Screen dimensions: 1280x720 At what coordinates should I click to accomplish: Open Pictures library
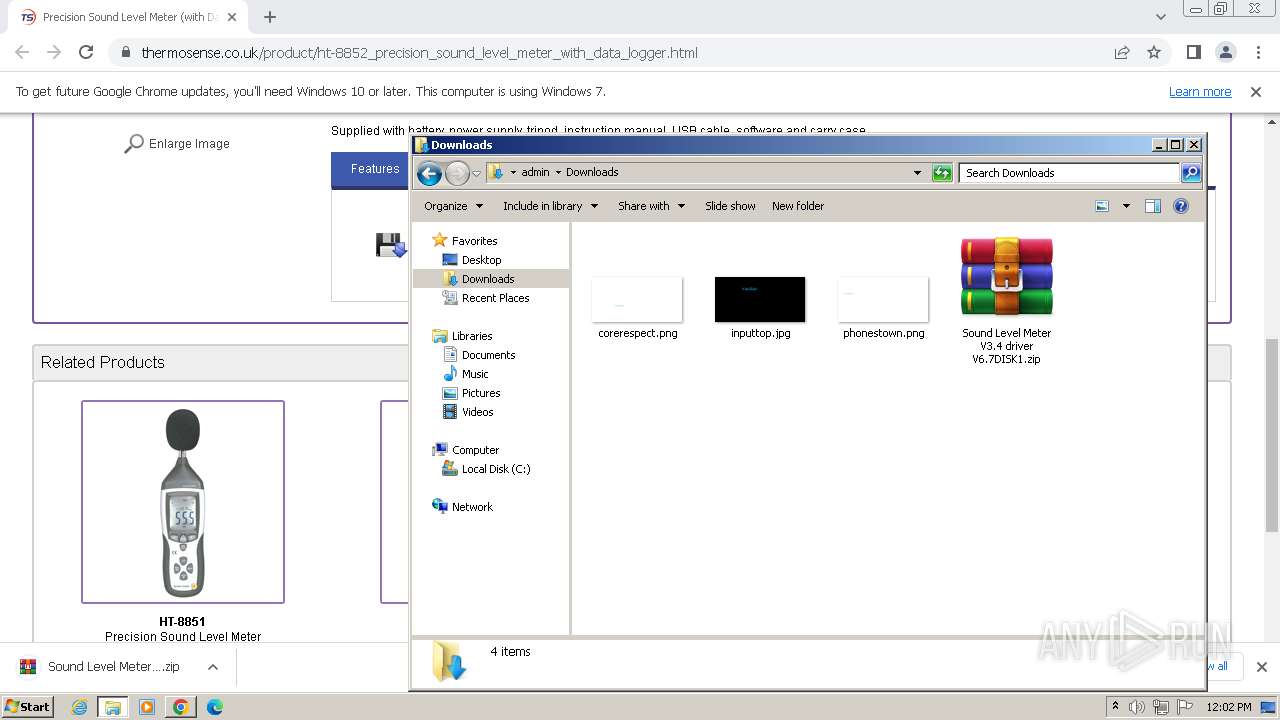481,393
